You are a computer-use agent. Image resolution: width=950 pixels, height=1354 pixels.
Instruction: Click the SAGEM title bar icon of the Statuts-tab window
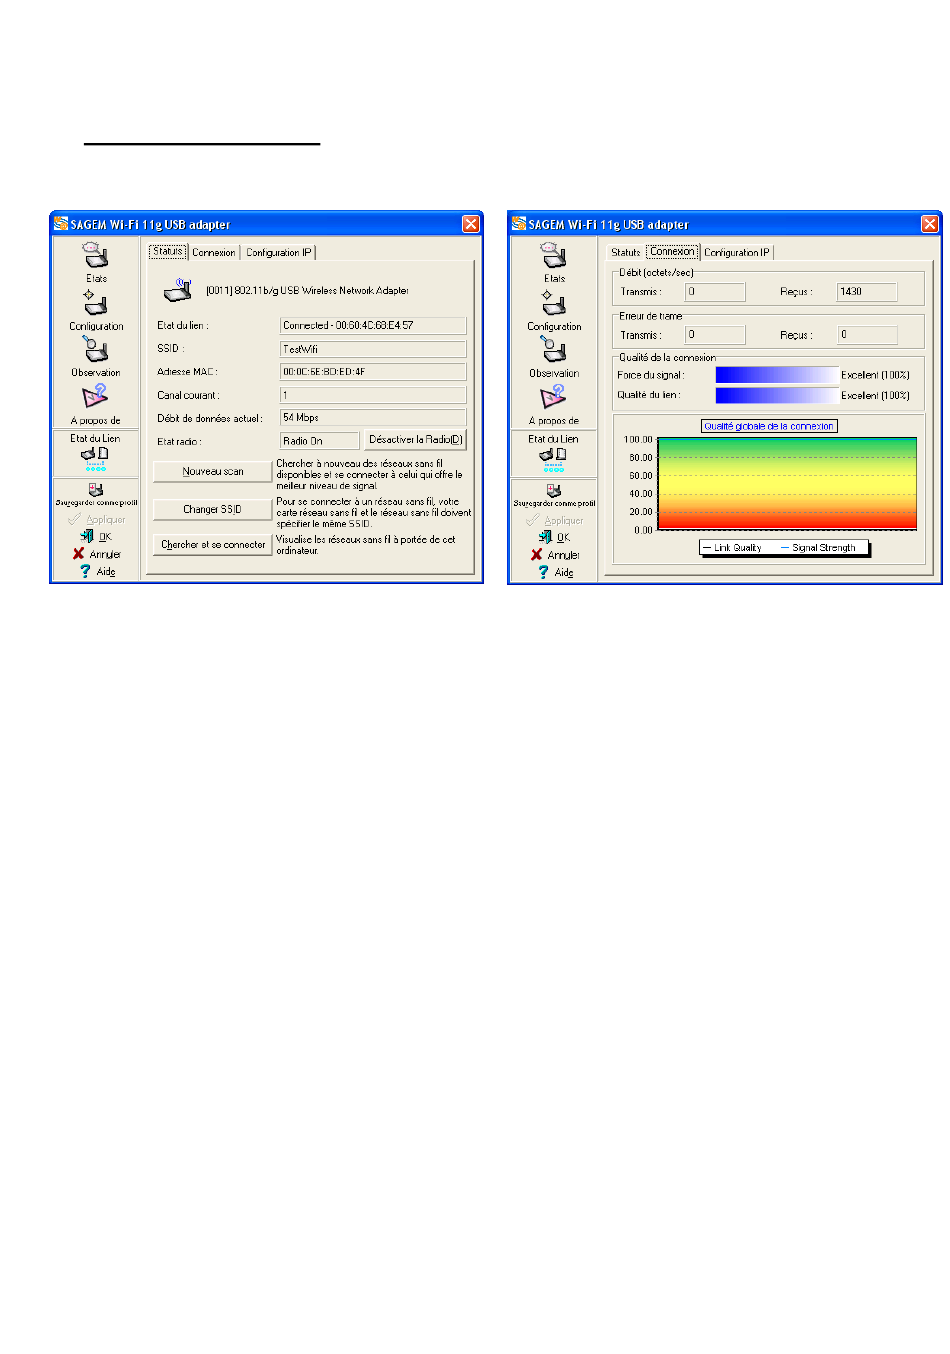(x=61, y=224)
